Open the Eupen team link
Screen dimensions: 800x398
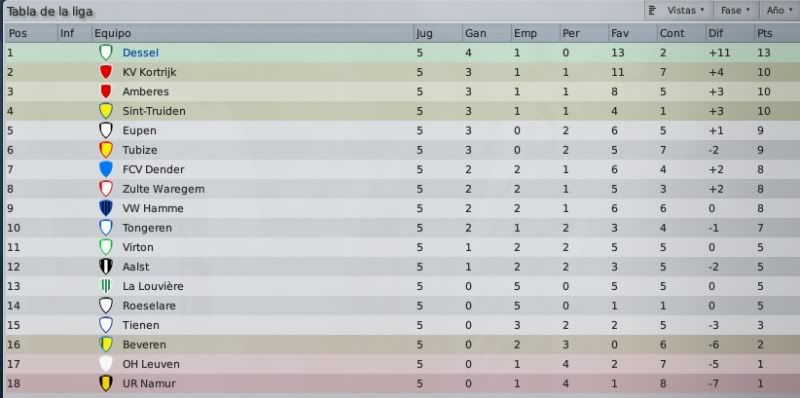coord(139,131)
